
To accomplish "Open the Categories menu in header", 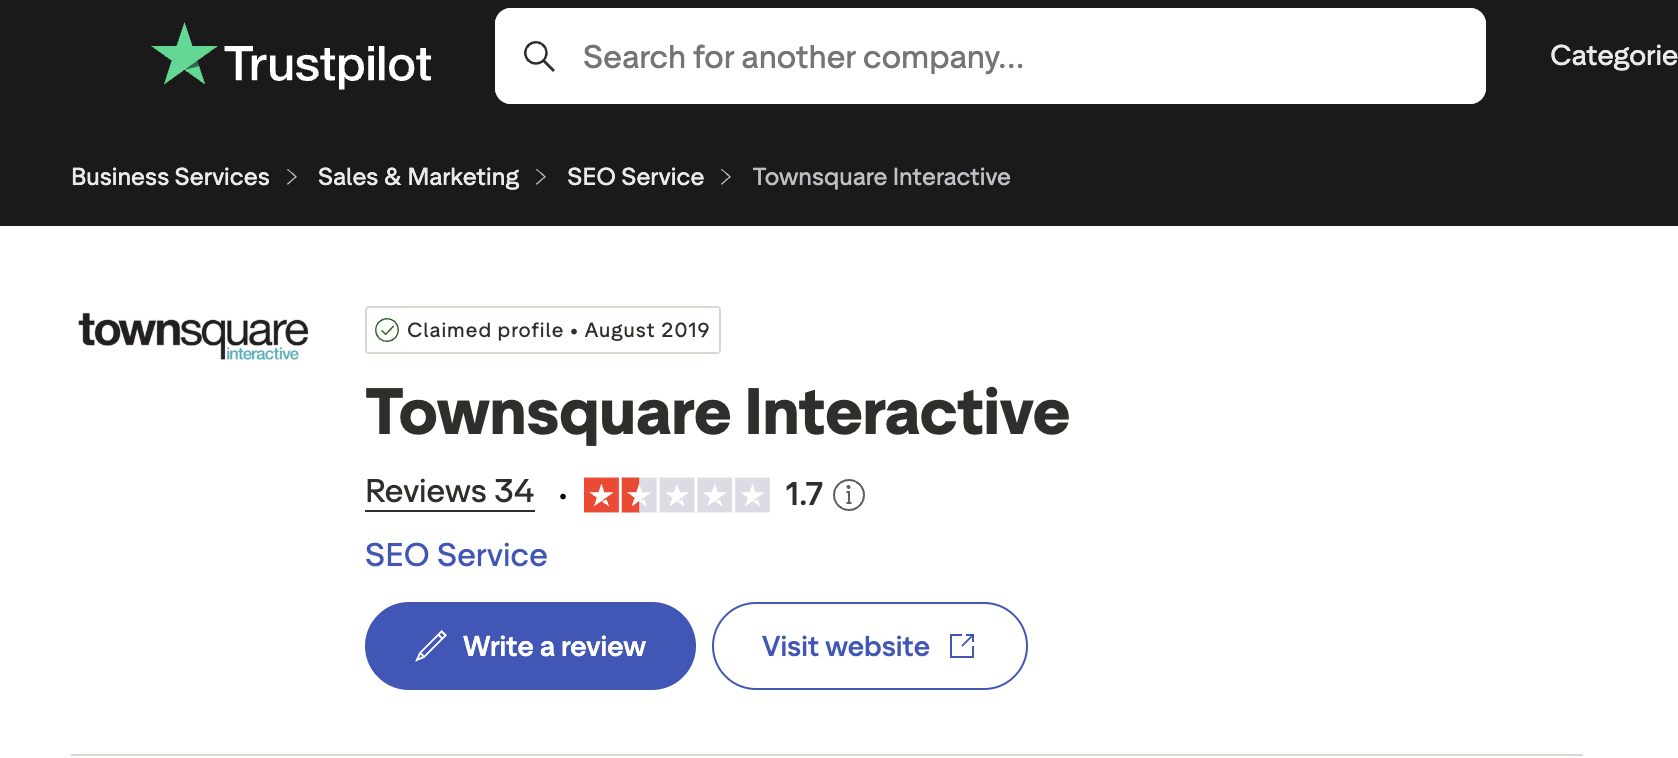I will point(1613,55).
